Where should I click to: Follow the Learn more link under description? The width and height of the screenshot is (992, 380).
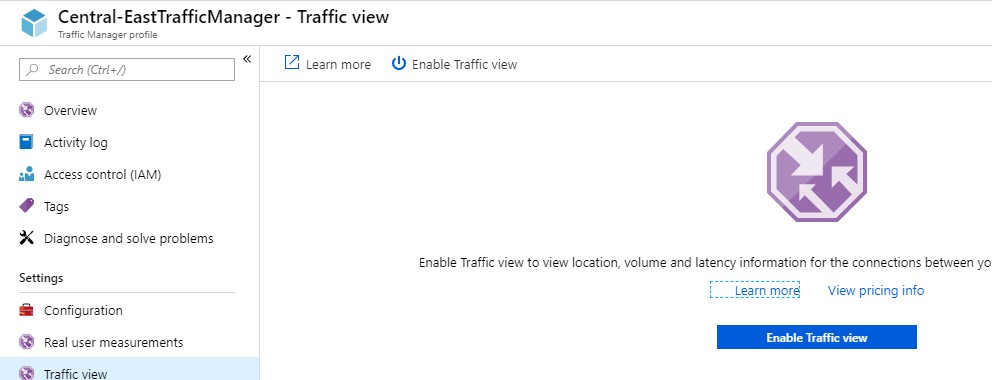767,290
